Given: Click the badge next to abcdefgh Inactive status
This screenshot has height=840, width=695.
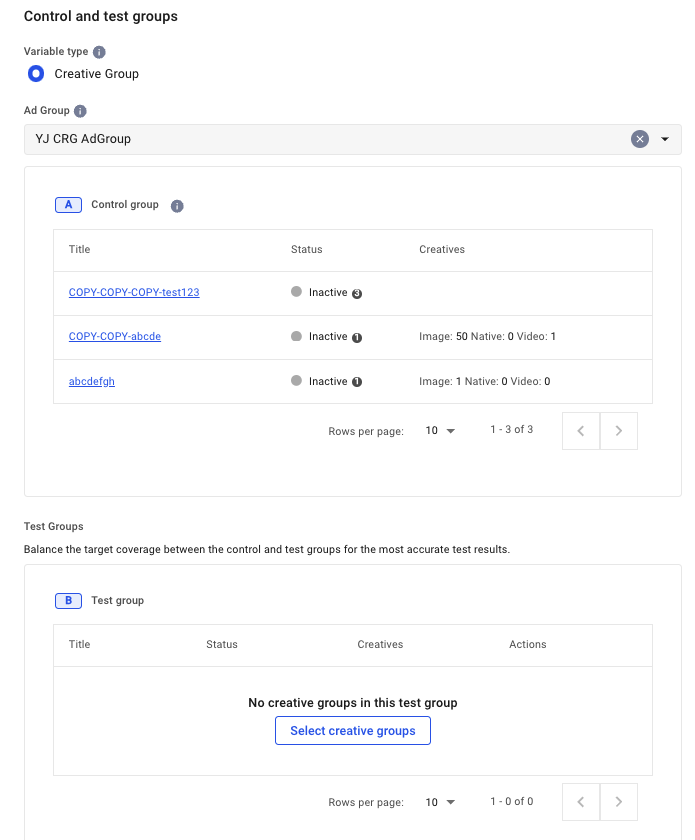Looking at the screenshot, I should [x=357, y=382].
